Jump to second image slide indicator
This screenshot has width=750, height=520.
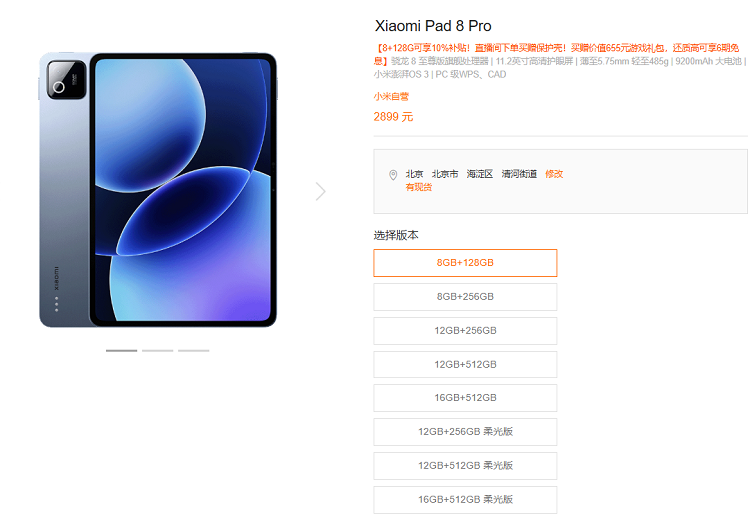point(157,351)
